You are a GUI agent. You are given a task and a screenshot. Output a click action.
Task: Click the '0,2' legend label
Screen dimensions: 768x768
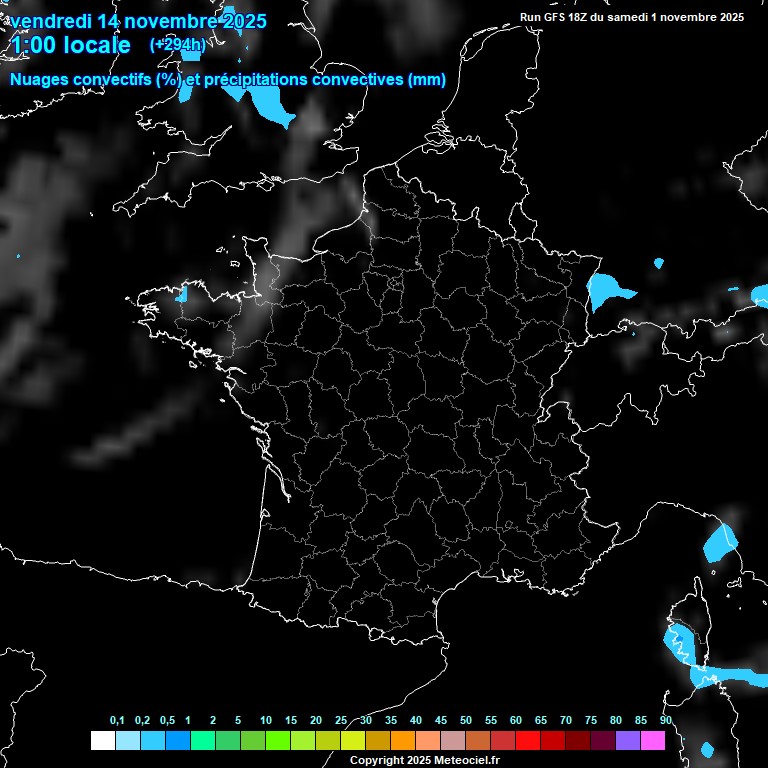[142, 720]
